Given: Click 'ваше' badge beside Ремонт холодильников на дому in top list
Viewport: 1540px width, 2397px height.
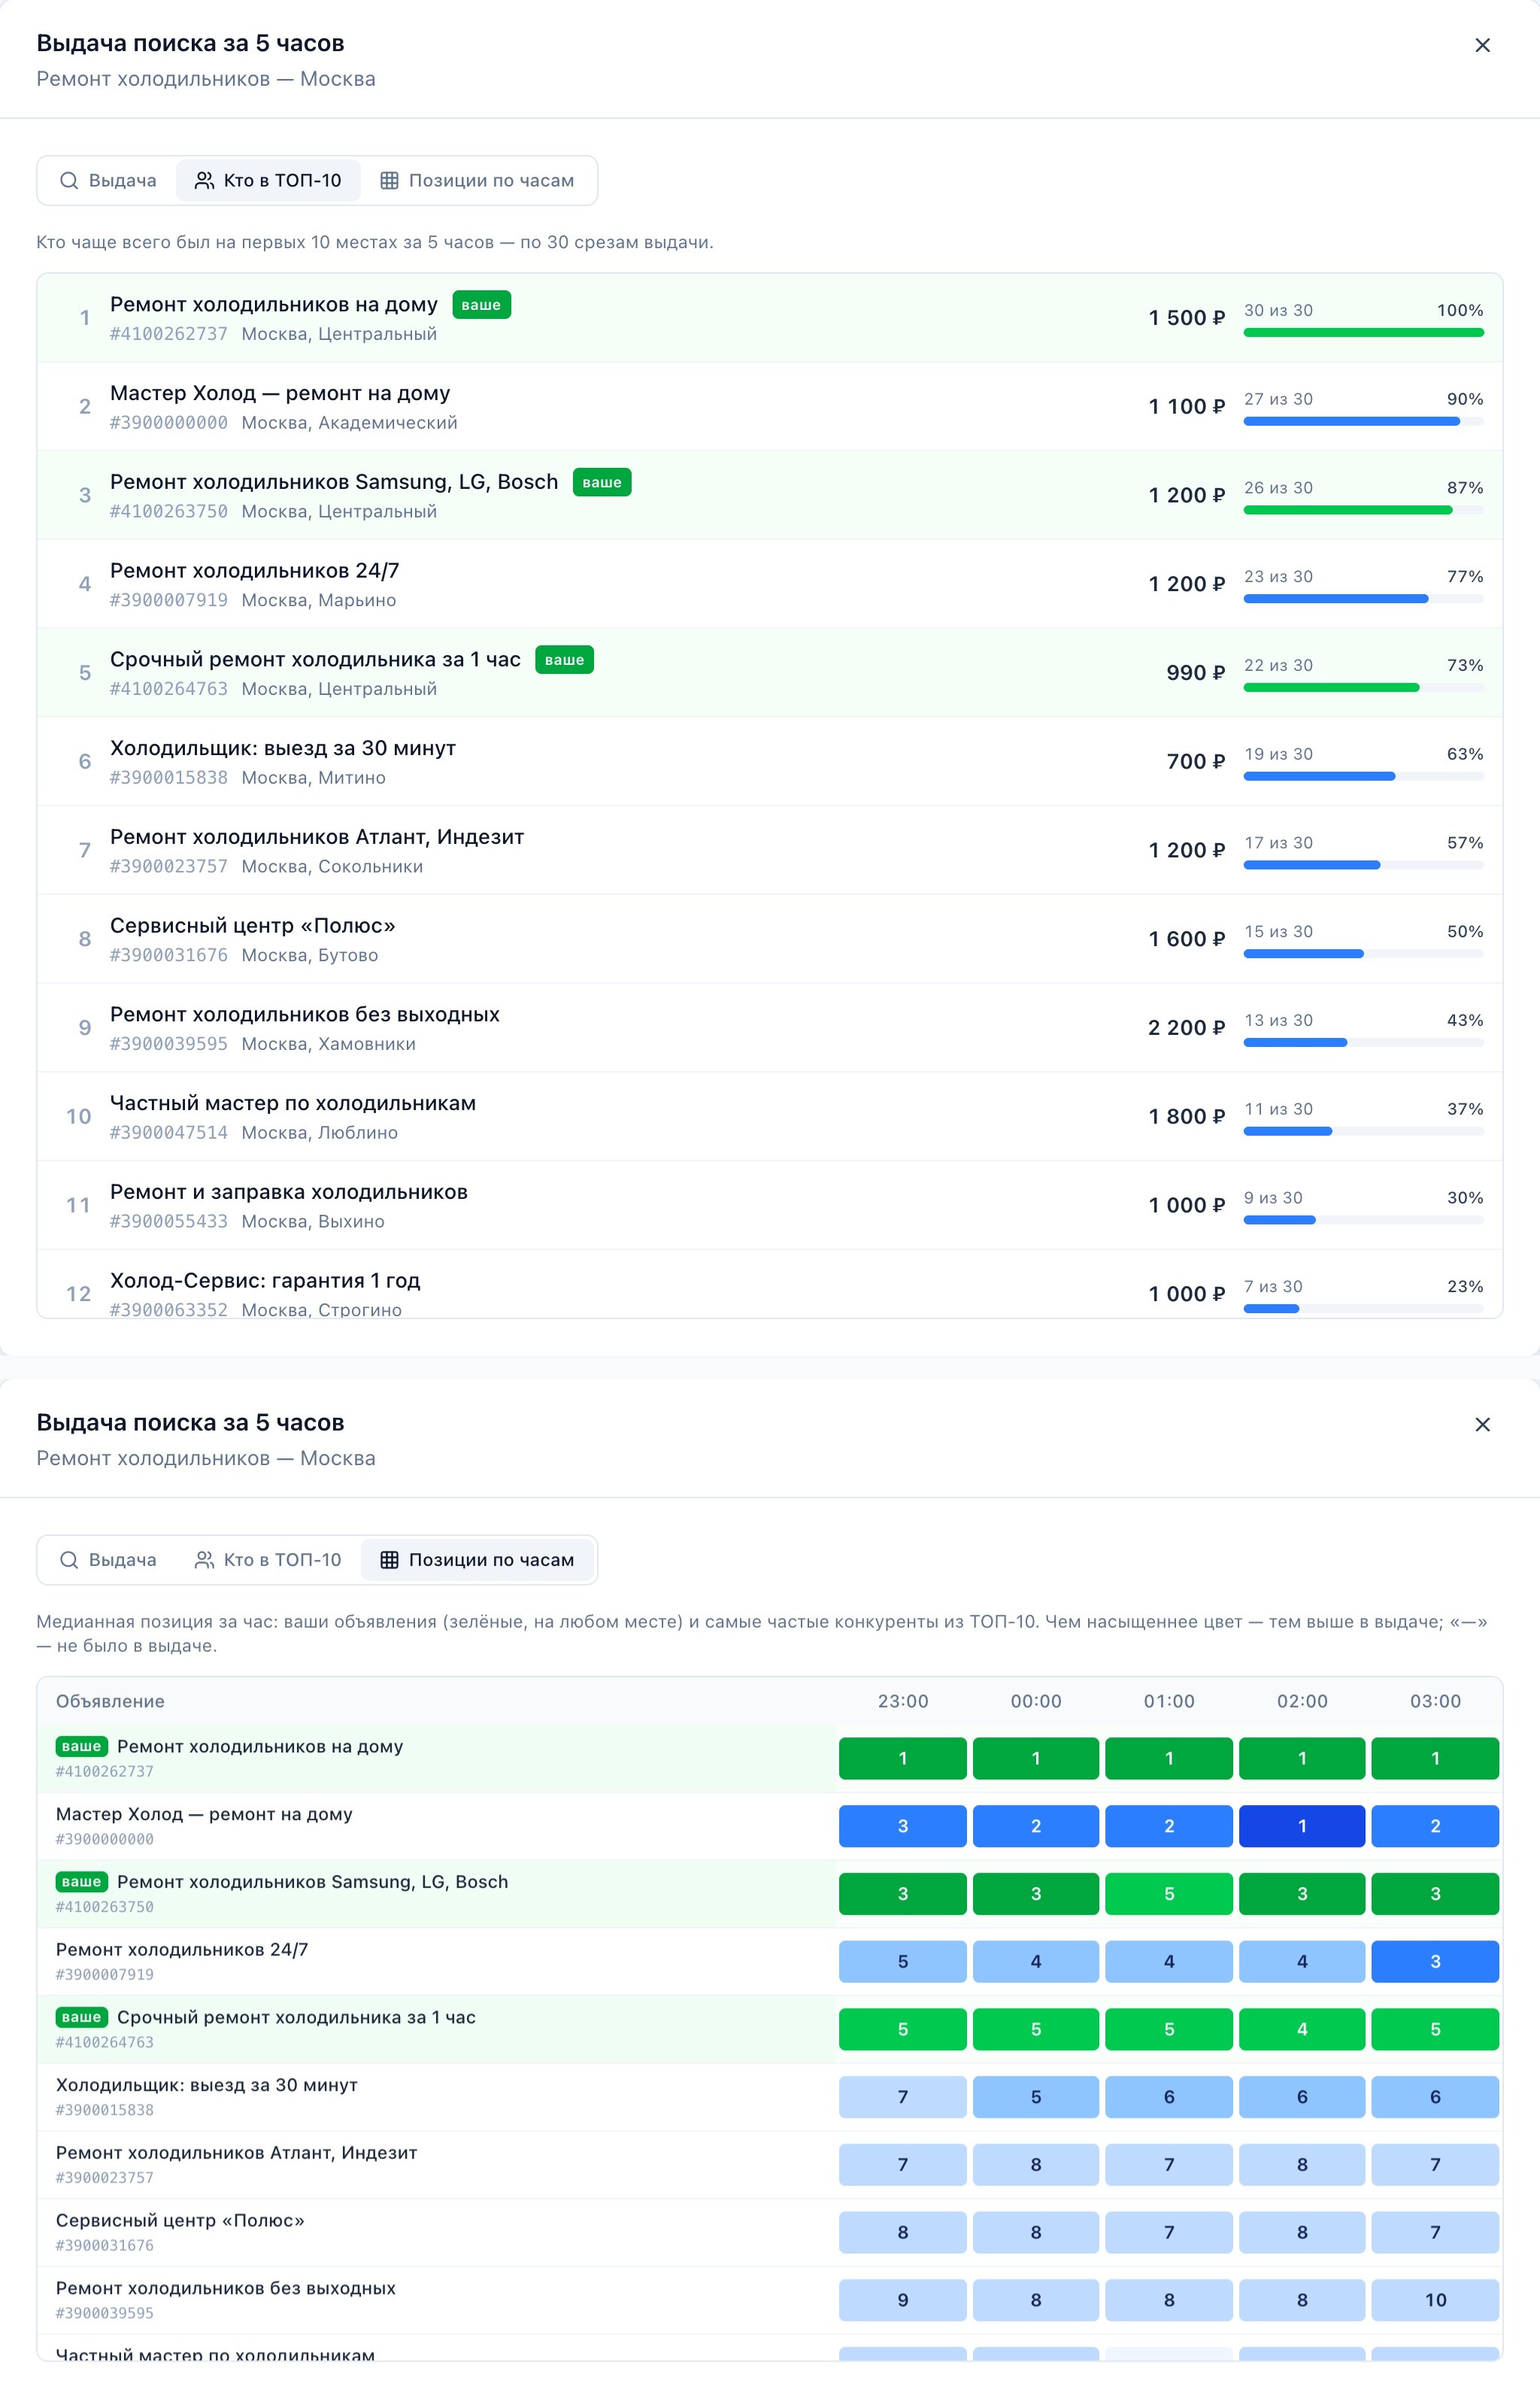Looking at the screenshot, I should [481, 305].
